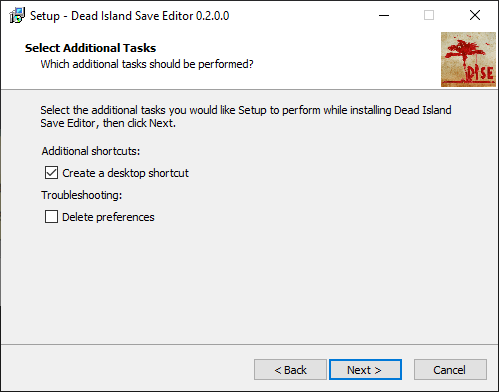Screen dimensions: 499x392
Task: Click the instruction paragraph mentioning Save Editor
Action: (246, 116)
